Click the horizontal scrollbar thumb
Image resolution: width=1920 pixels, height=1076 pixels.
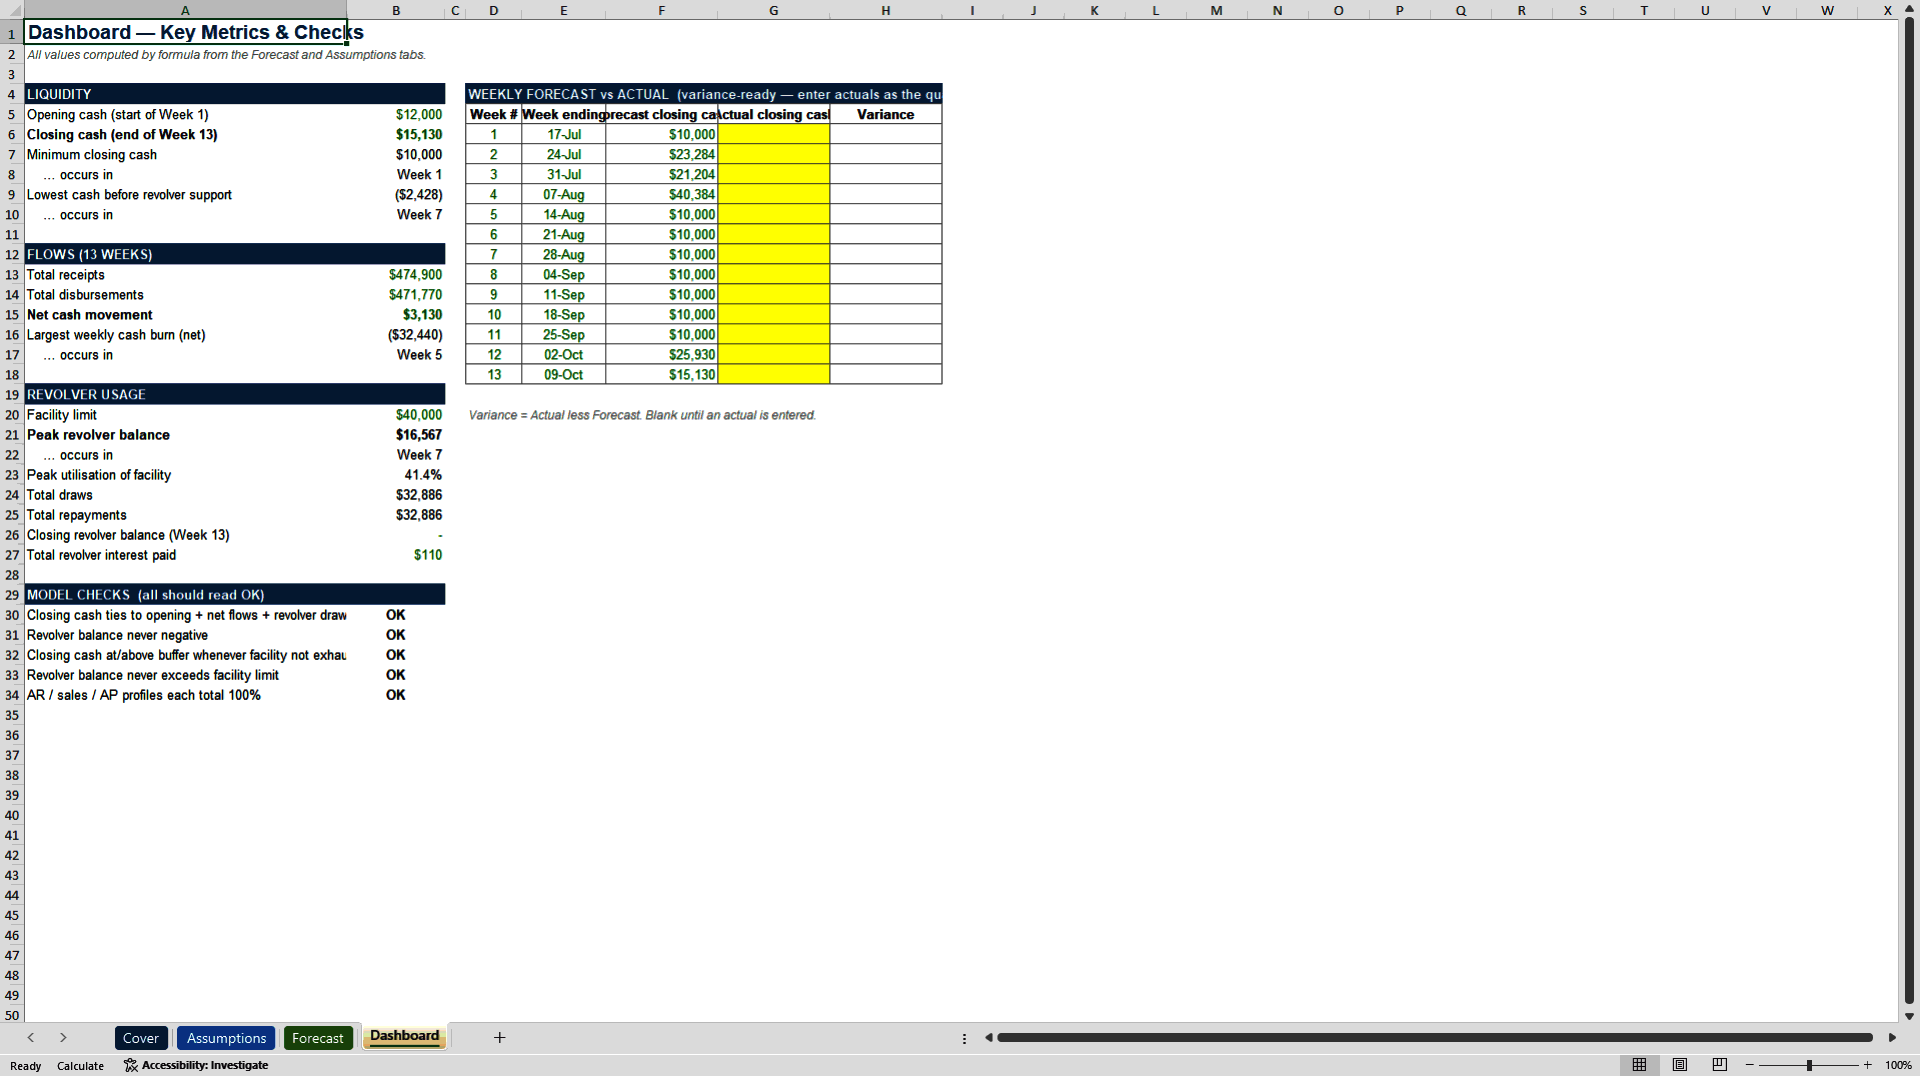(x=1435, y=1038)
